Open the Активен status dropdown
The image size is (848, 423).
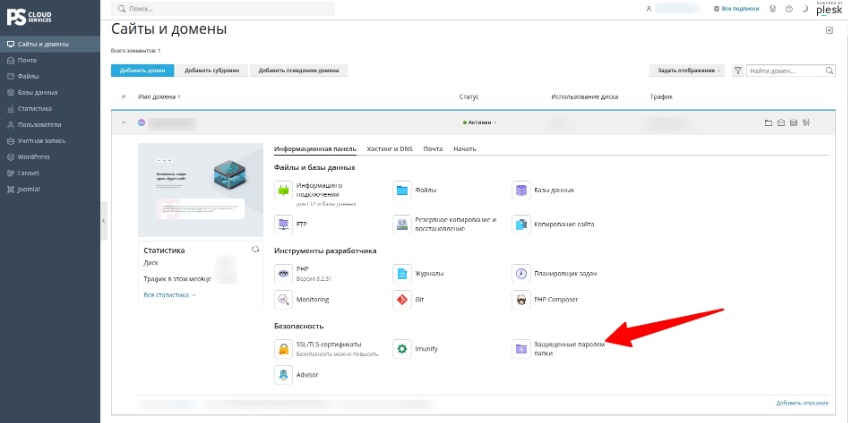click(480, 123)
